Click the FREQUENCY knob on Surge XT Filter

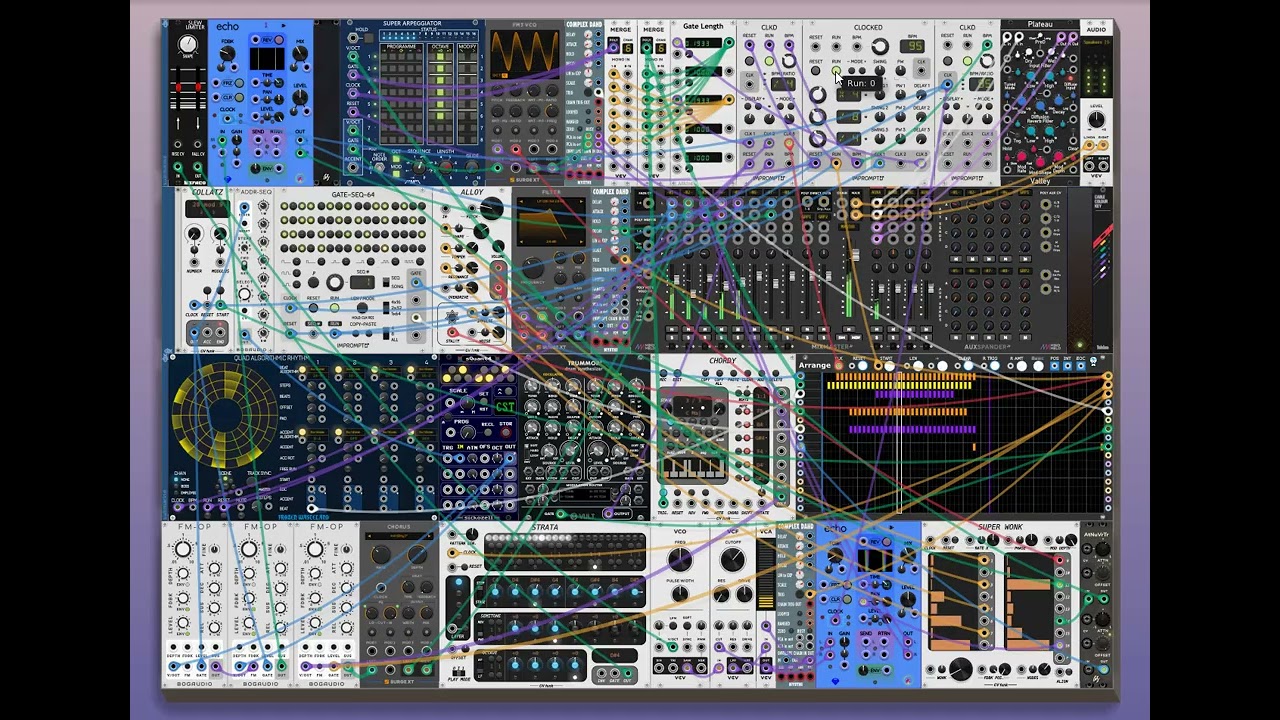[x=531, y=268]
